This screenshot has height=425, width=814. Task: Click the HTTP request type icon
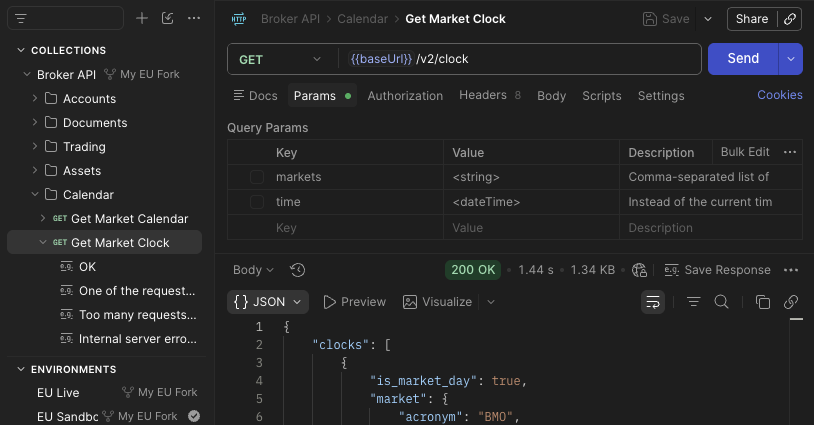[x=239, y=19]
